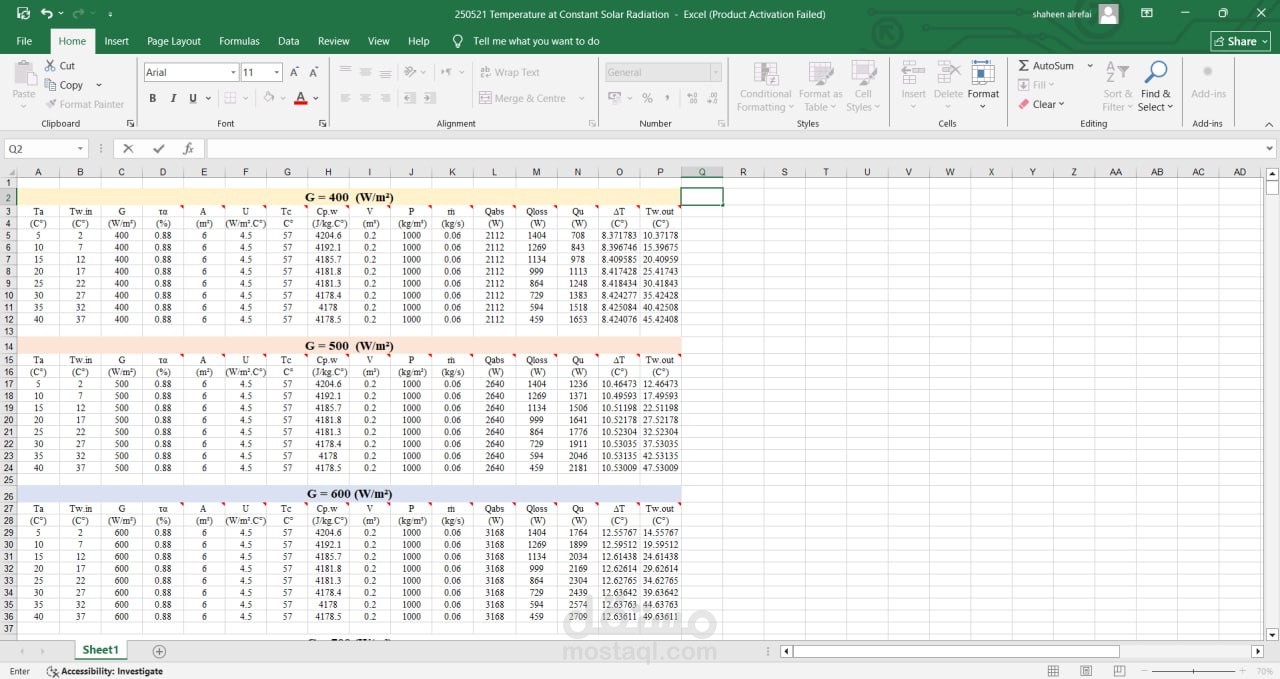Toggle bold formatting
The image size is (1280, 679).
[x=153, y=98]
